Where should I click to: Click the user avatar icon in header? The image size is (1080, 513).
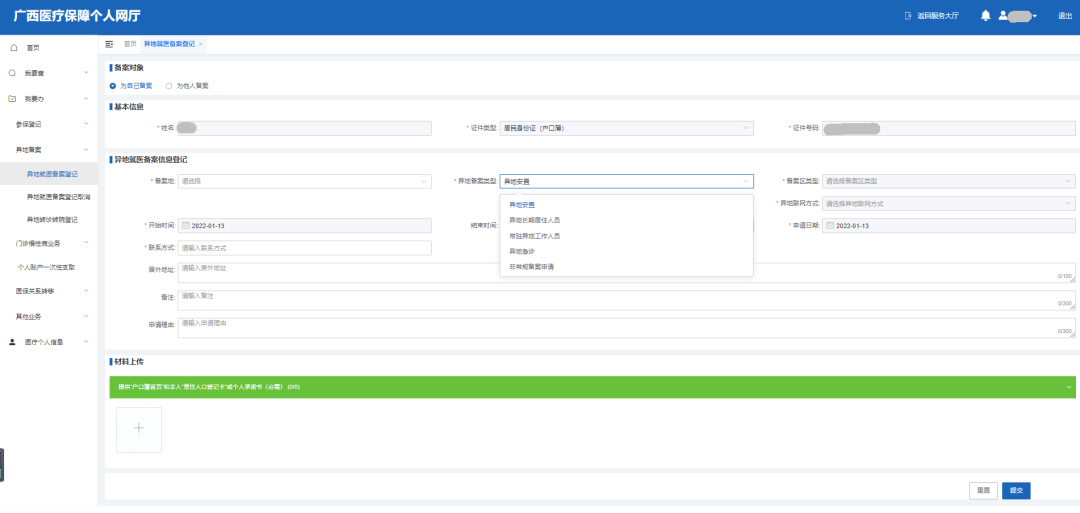click(x=1003, y=16)
